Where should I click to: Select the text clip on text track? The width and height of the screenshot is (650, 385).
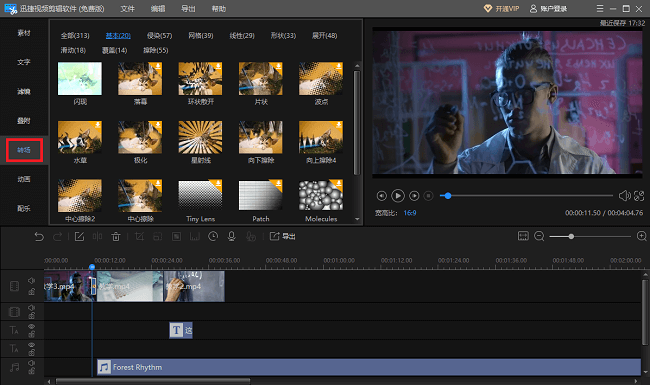[x=181, y=330]
